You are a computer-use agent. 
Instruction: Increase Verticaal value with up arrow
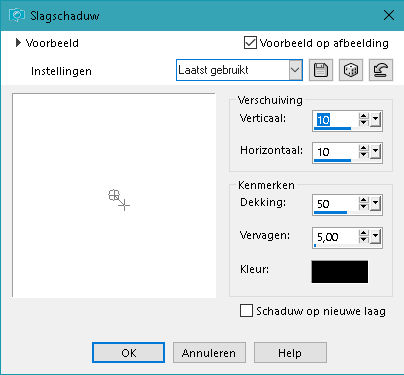click(364, 116)
